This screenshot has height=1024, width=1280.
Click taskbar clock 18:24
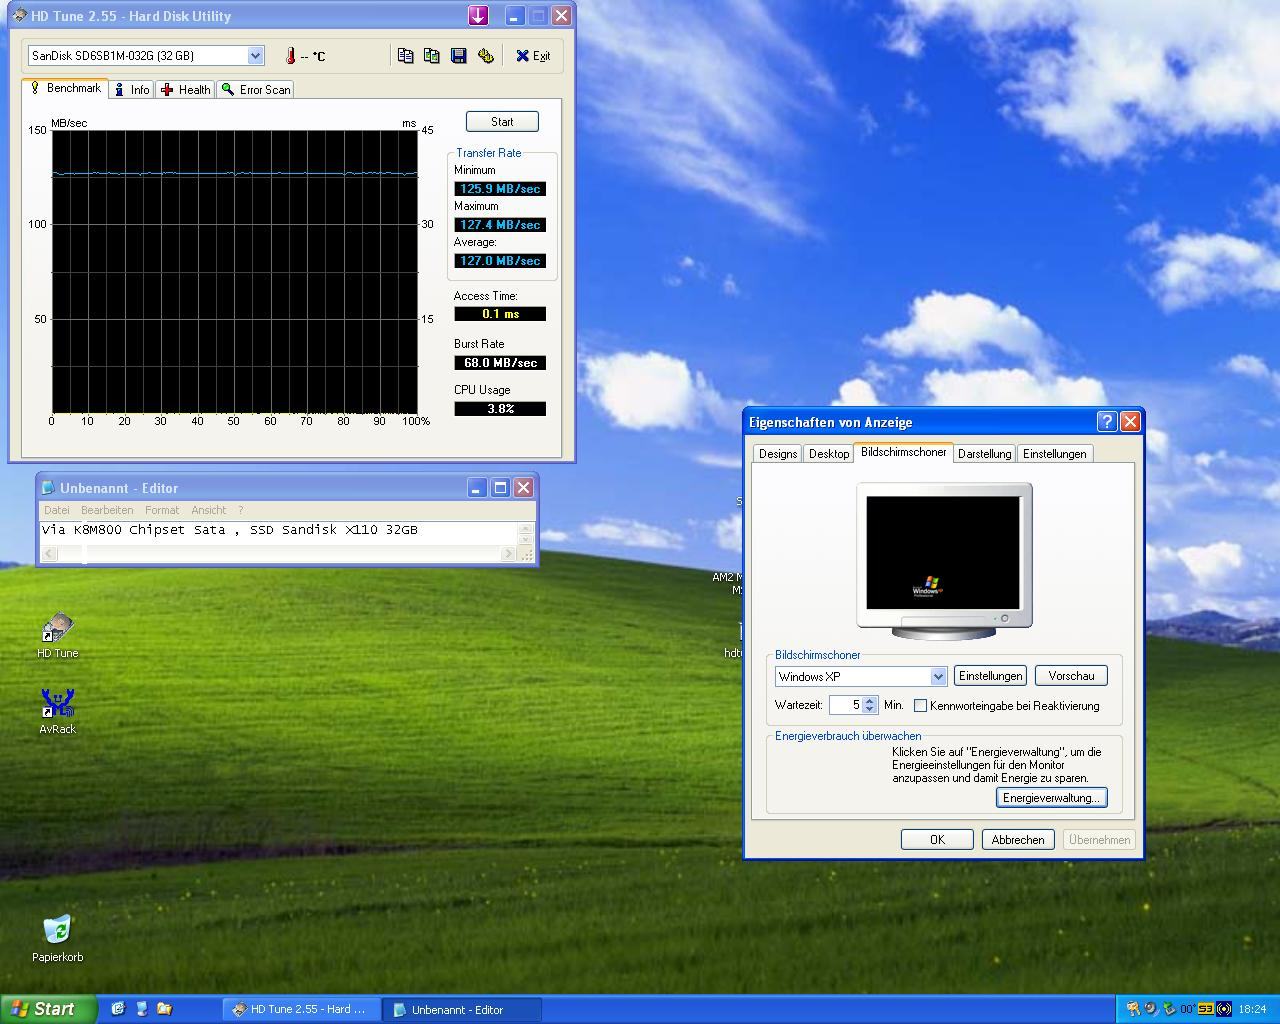[1252, 1009]
